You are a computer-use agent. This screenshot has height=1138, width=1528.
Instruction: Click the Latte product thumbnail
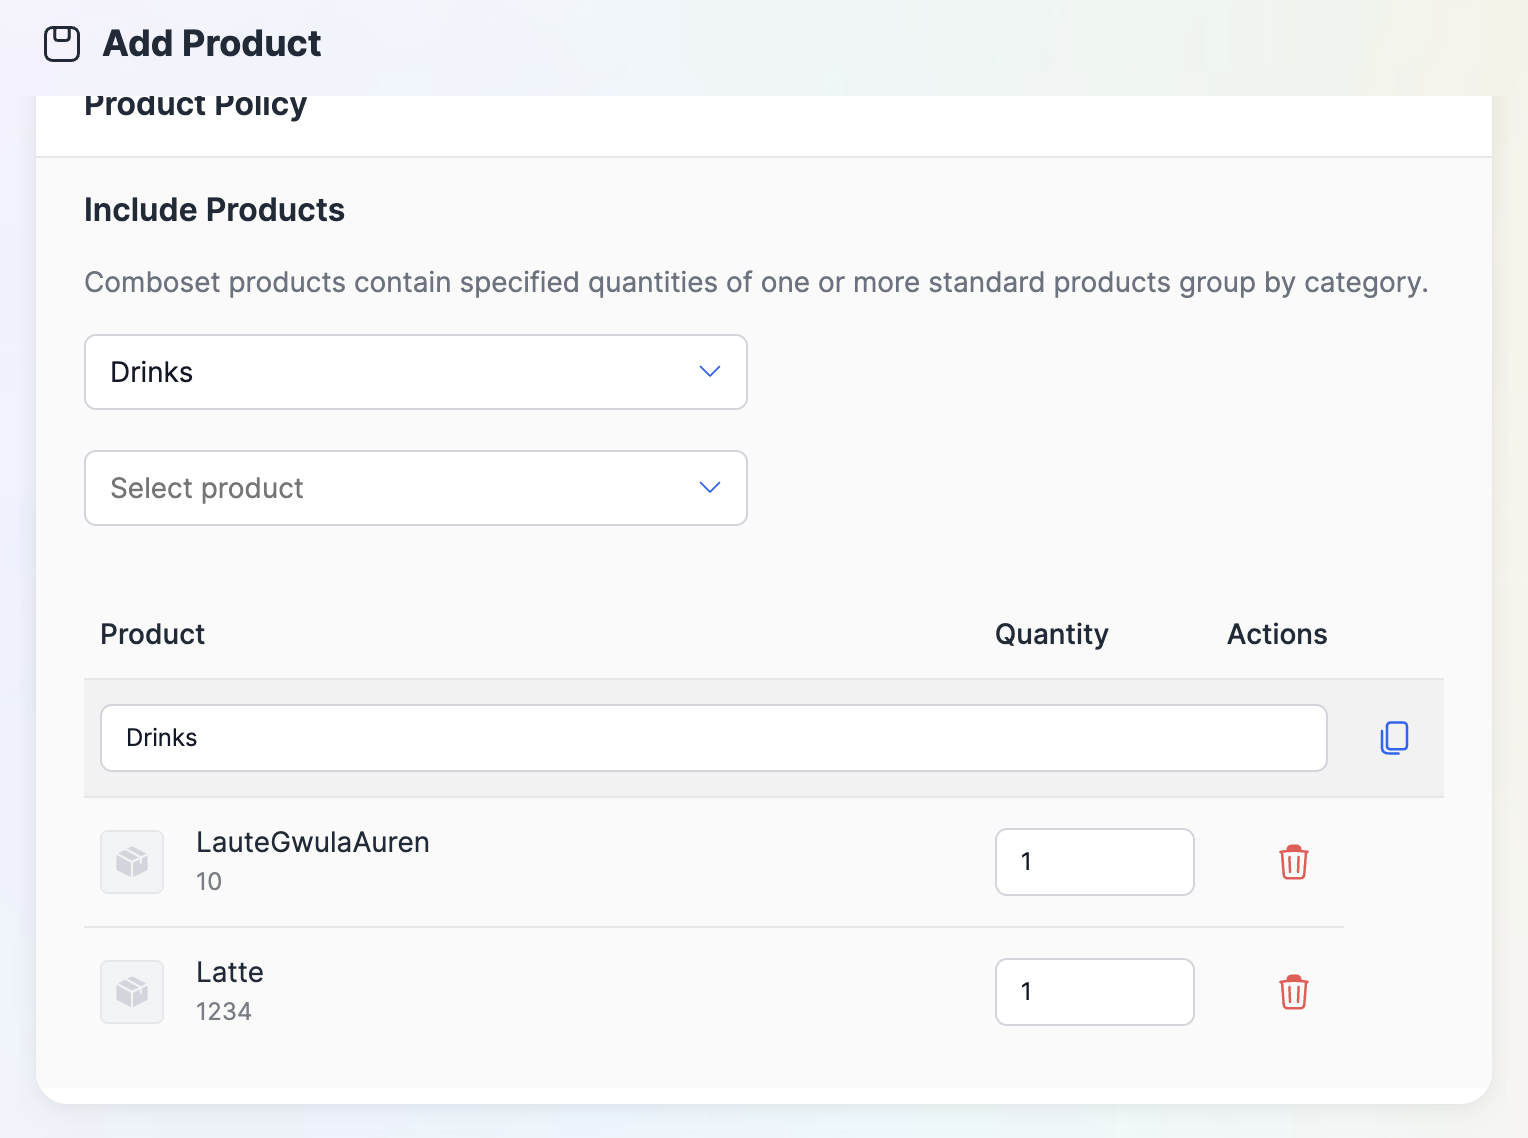pyautogui.click(x=132, y=992)
